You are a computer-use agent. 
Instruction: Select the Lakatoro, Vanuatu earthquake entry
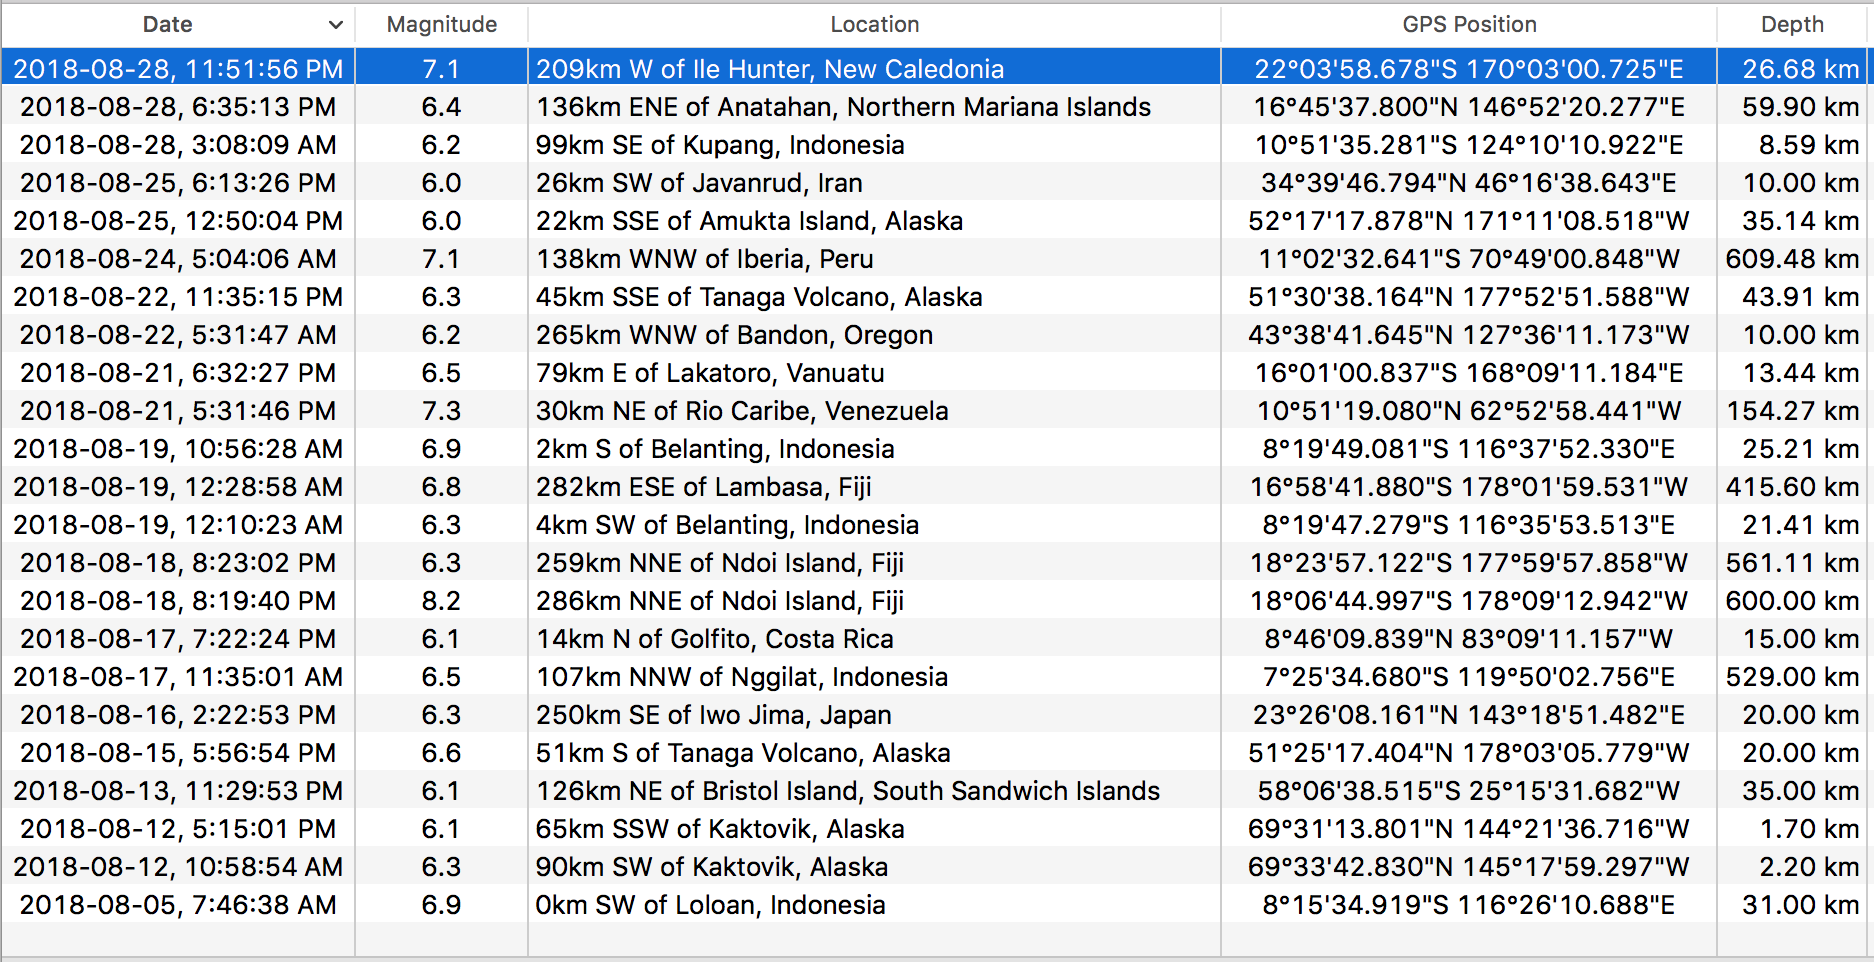tap(710, 373)
